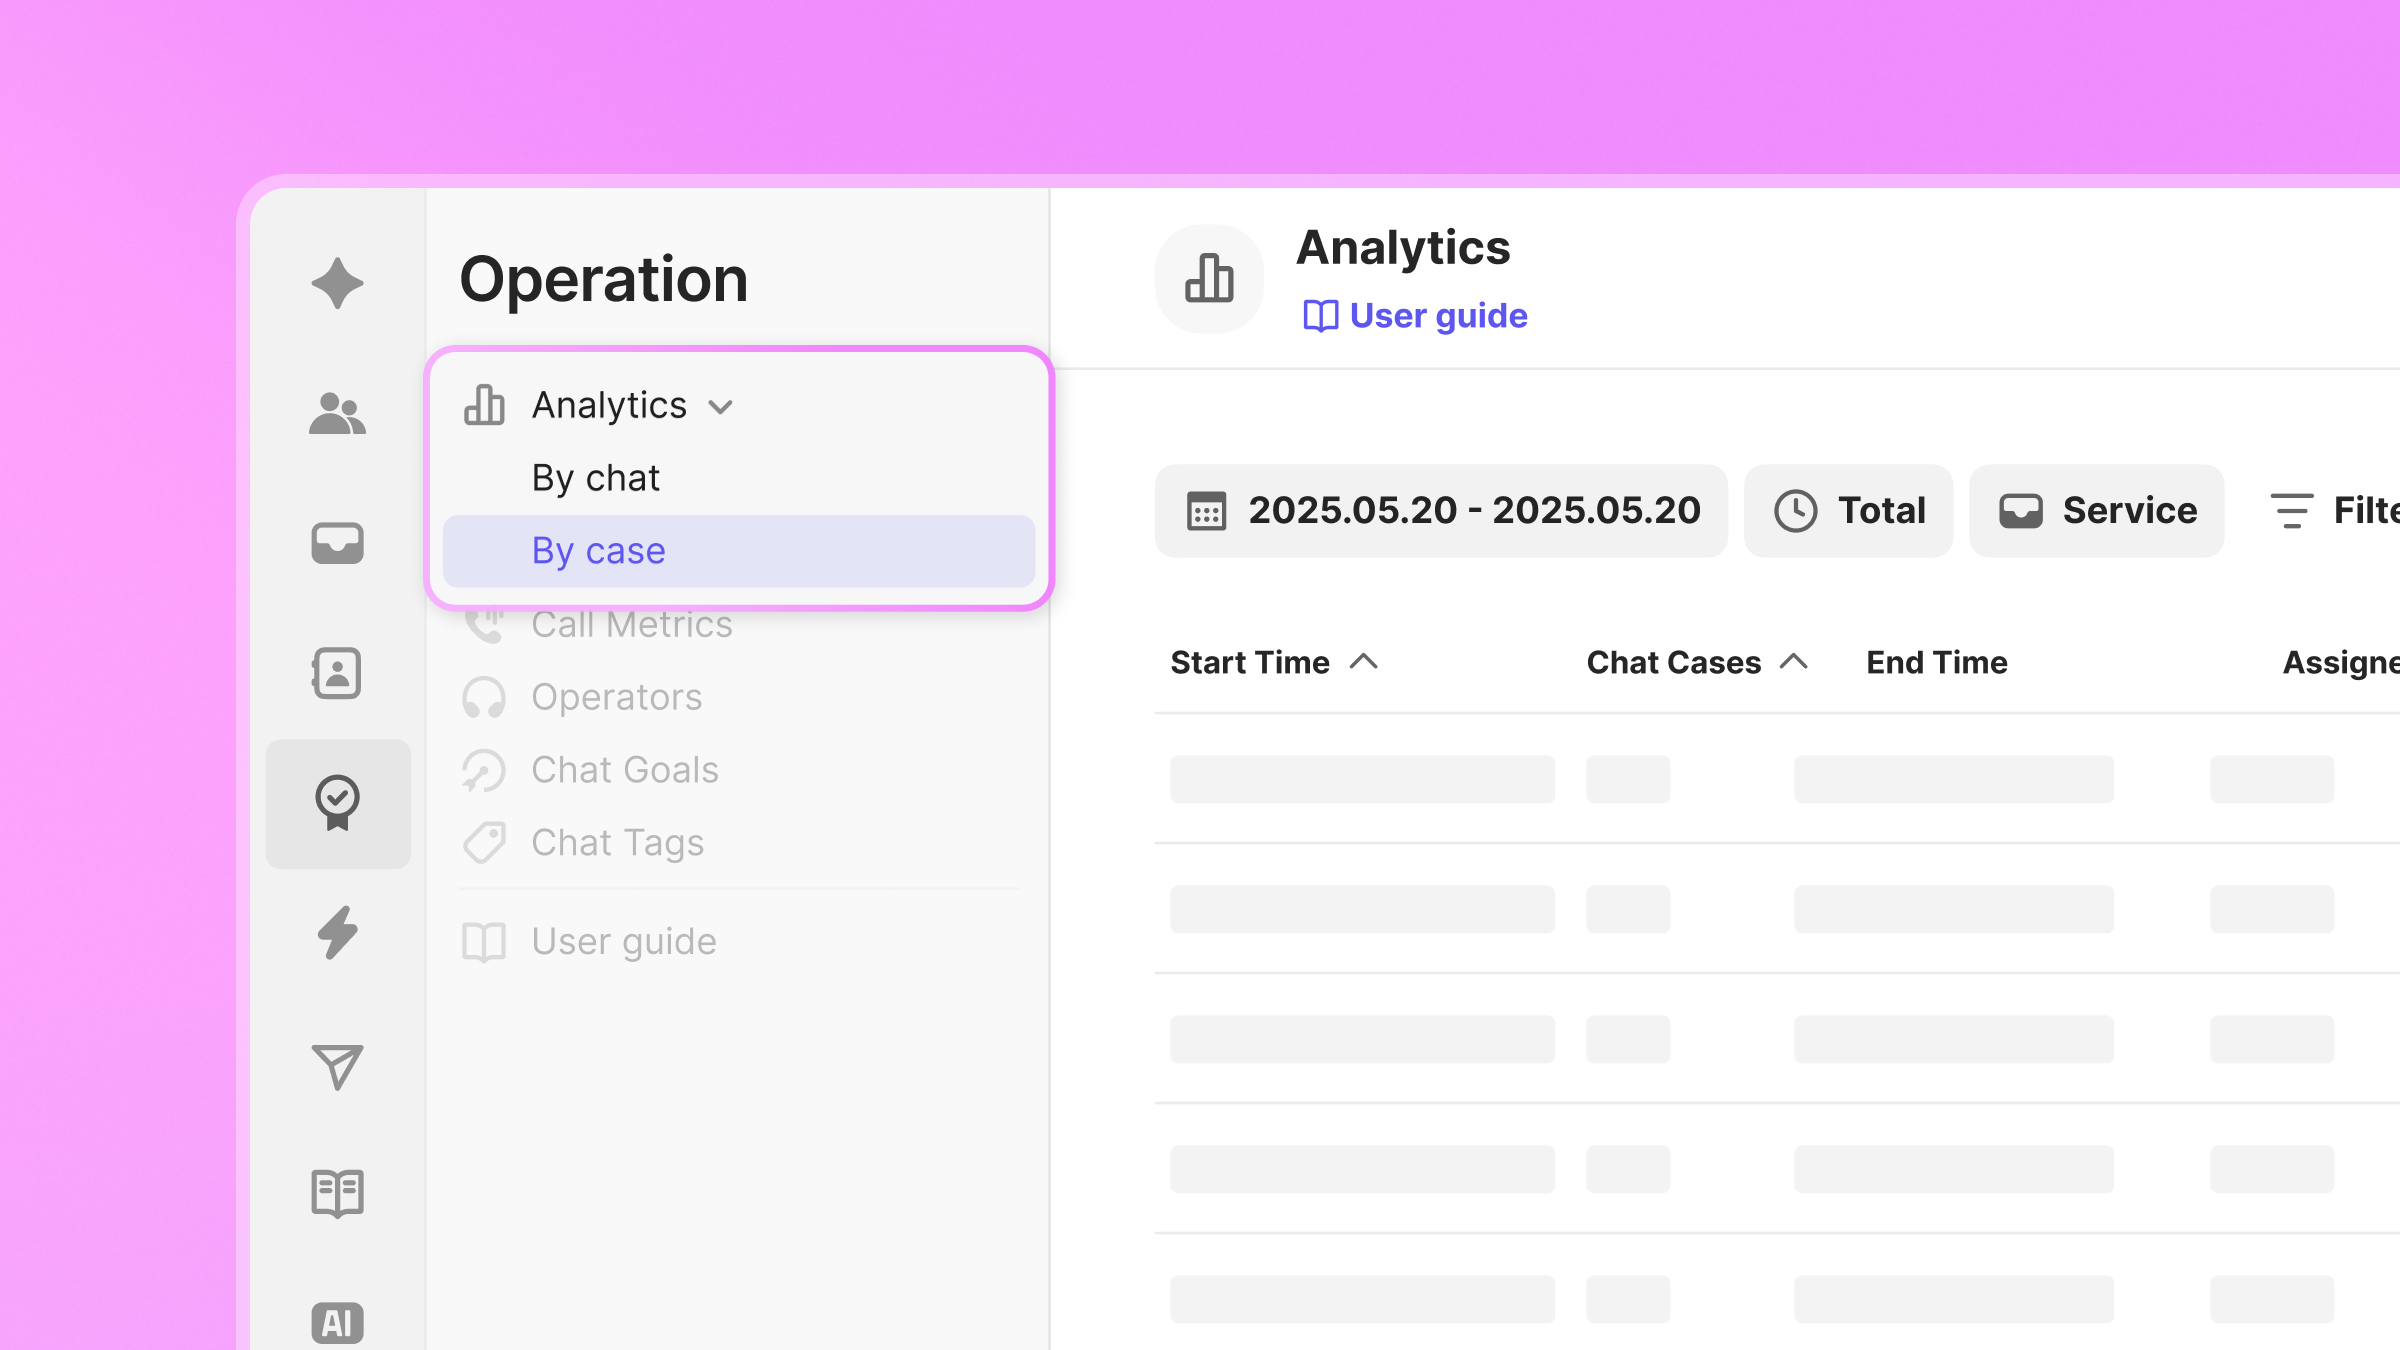Open the AI icon in the sidebar
The height and width of the screenshot is (1350, 2400).
tap(337, 1322)
